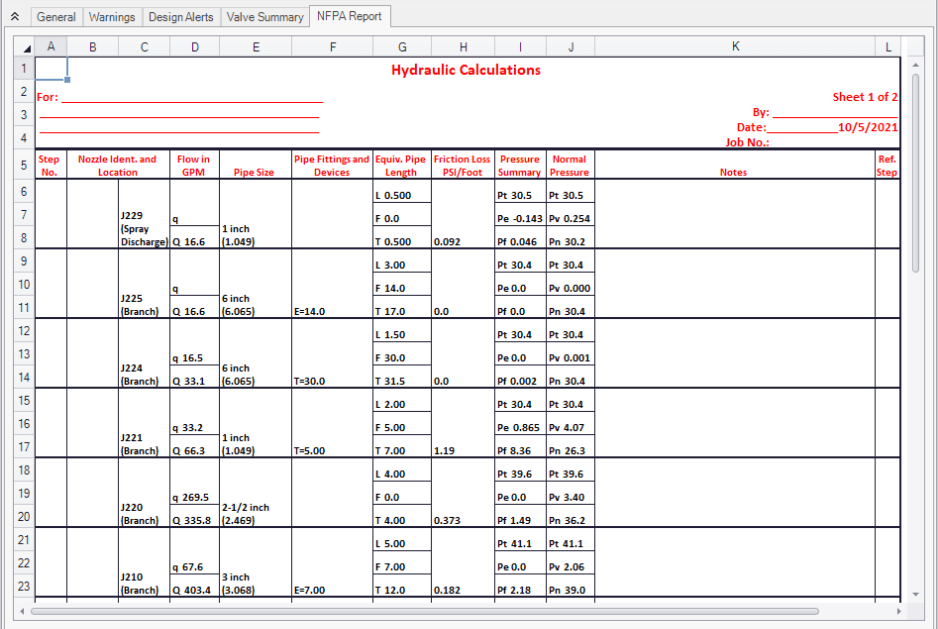The height and width of the screenshot is (629, 938).
Task: Select row 12 header
Action: pyautogui.click(x=25, y=331)
